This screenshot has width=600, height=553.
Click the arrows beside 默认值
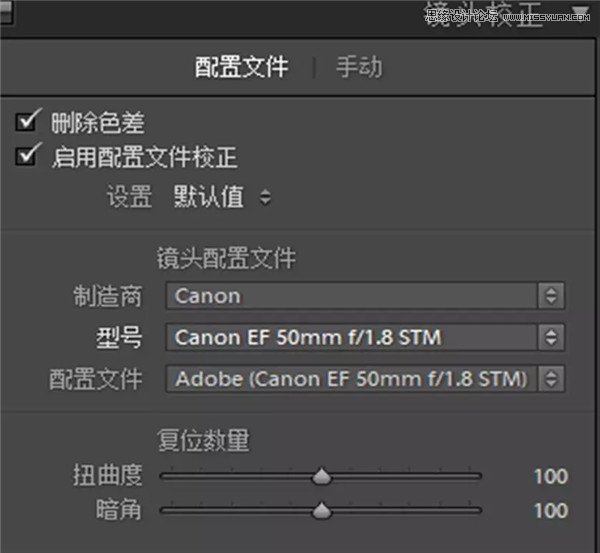point(265,198)
